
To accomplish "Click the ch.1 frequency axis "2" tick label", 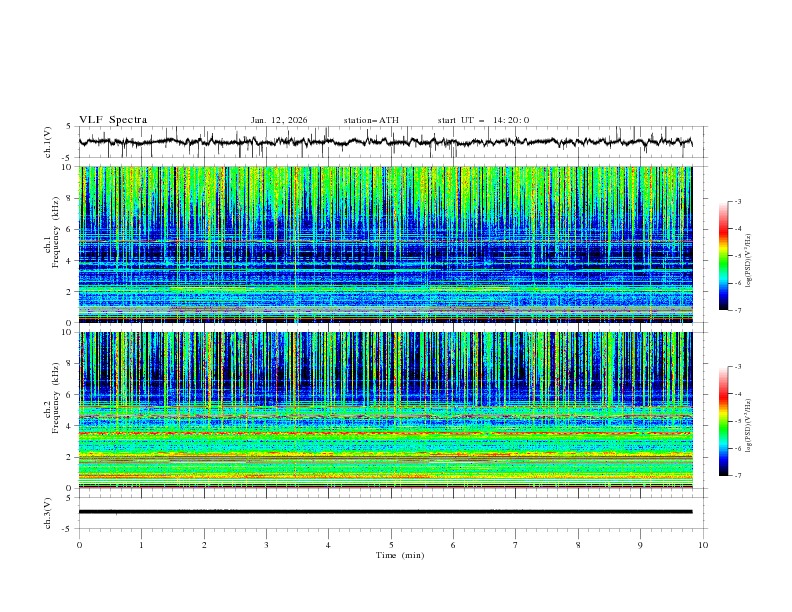I will point(70,292).
